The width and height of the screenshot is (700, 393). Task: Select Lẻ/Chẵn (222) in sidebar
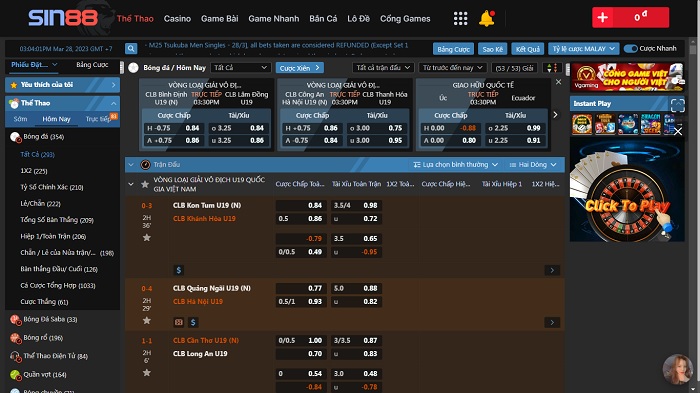tap(40, 204)
